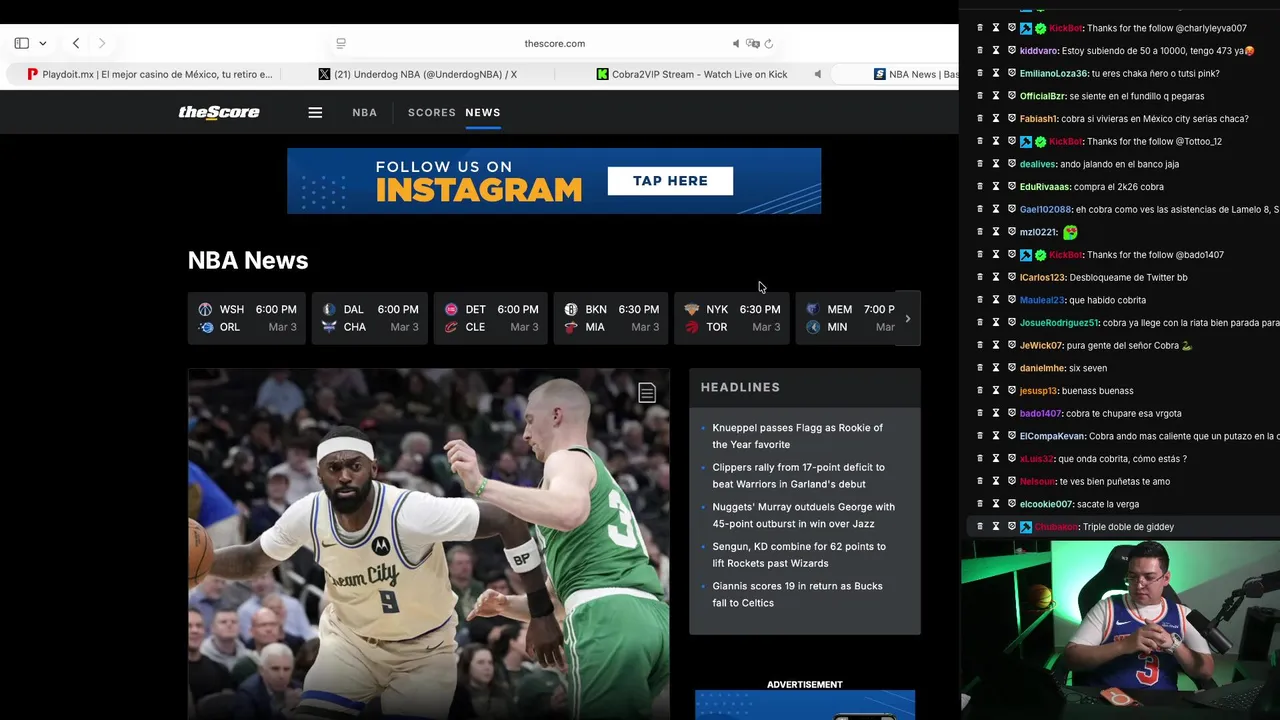Open the DAL vs CHA game card
Viewport: 1280px width, 720px height.
369,318
